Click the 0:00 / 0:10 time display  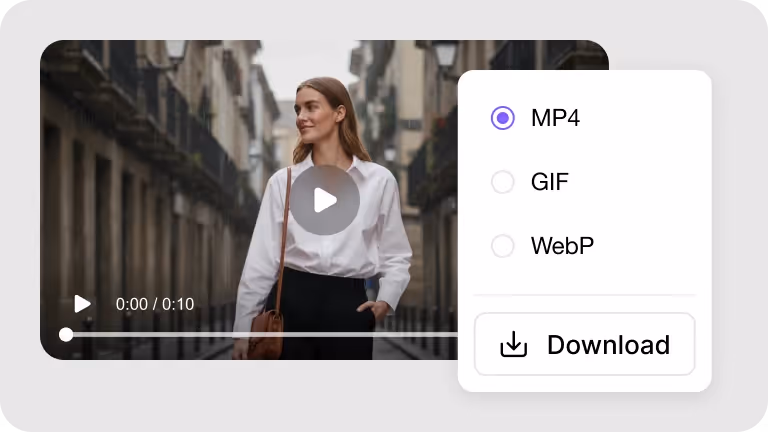pos(155,304)
